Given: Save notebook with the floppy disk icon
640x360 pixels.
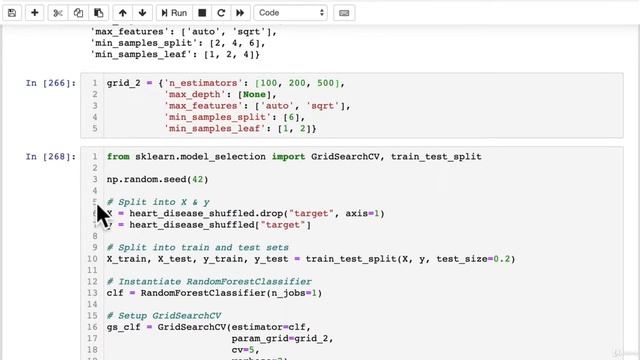Looking at the screenshot, I should (x=12, y=13).
